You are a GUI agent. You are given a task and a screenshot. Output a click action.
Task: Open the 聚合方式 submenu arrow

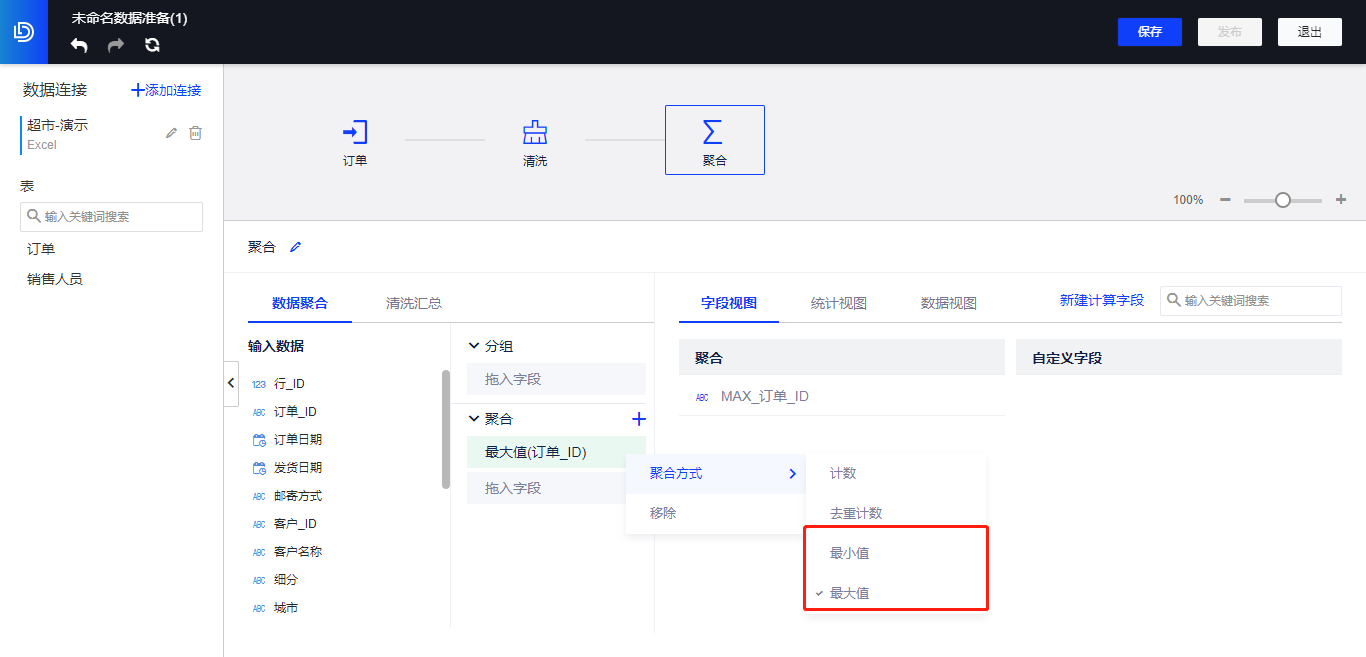(x=793, y=474)
